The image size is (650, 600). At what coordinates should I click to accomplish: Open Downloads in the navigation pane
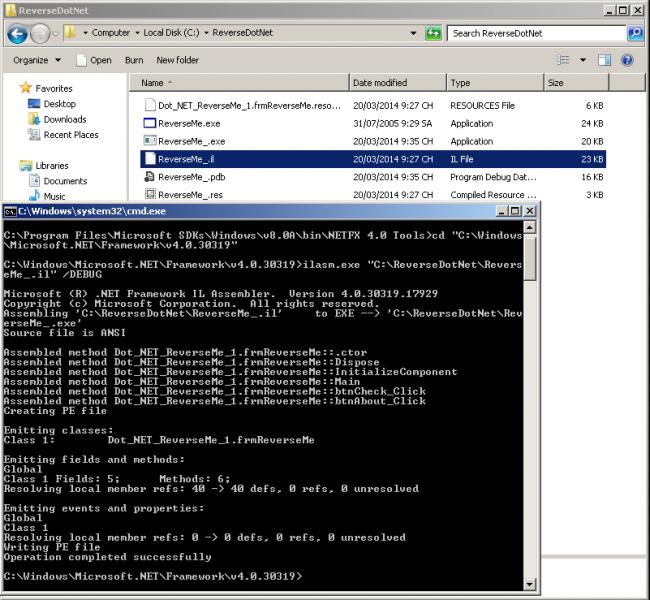[65, 119]
